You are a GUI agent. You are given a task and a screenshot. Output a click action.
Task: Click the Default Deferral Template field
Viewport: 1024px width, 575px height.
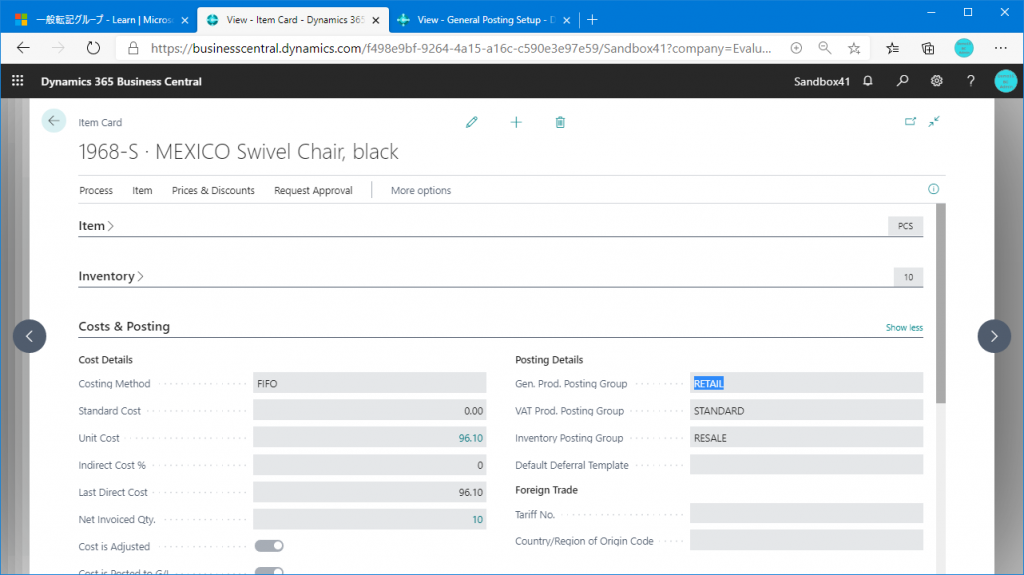point(807,465)
